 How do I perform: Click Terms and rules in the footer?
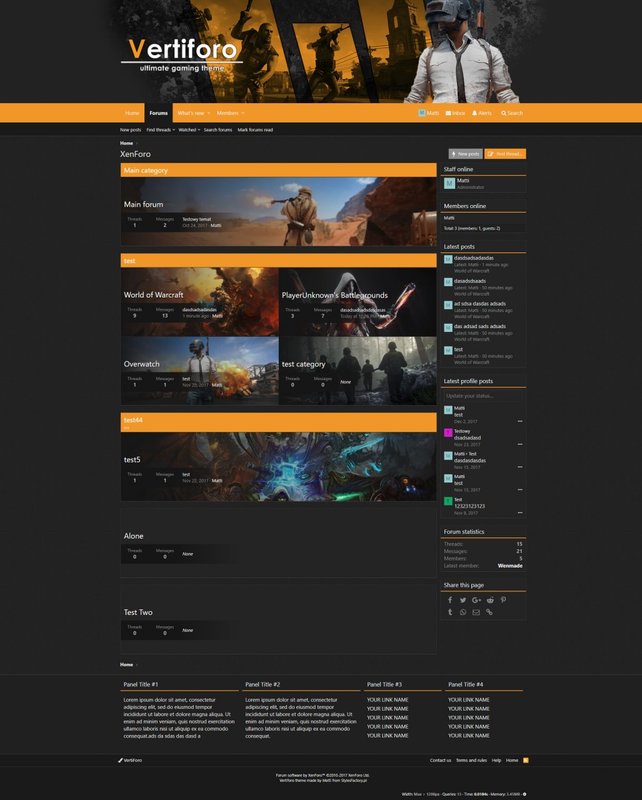click(x=472, y=760)
